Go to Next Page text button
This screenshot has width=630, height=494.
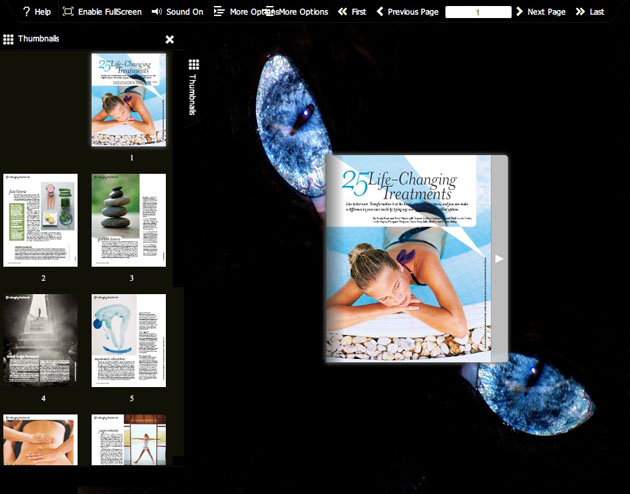coord(546,12)
